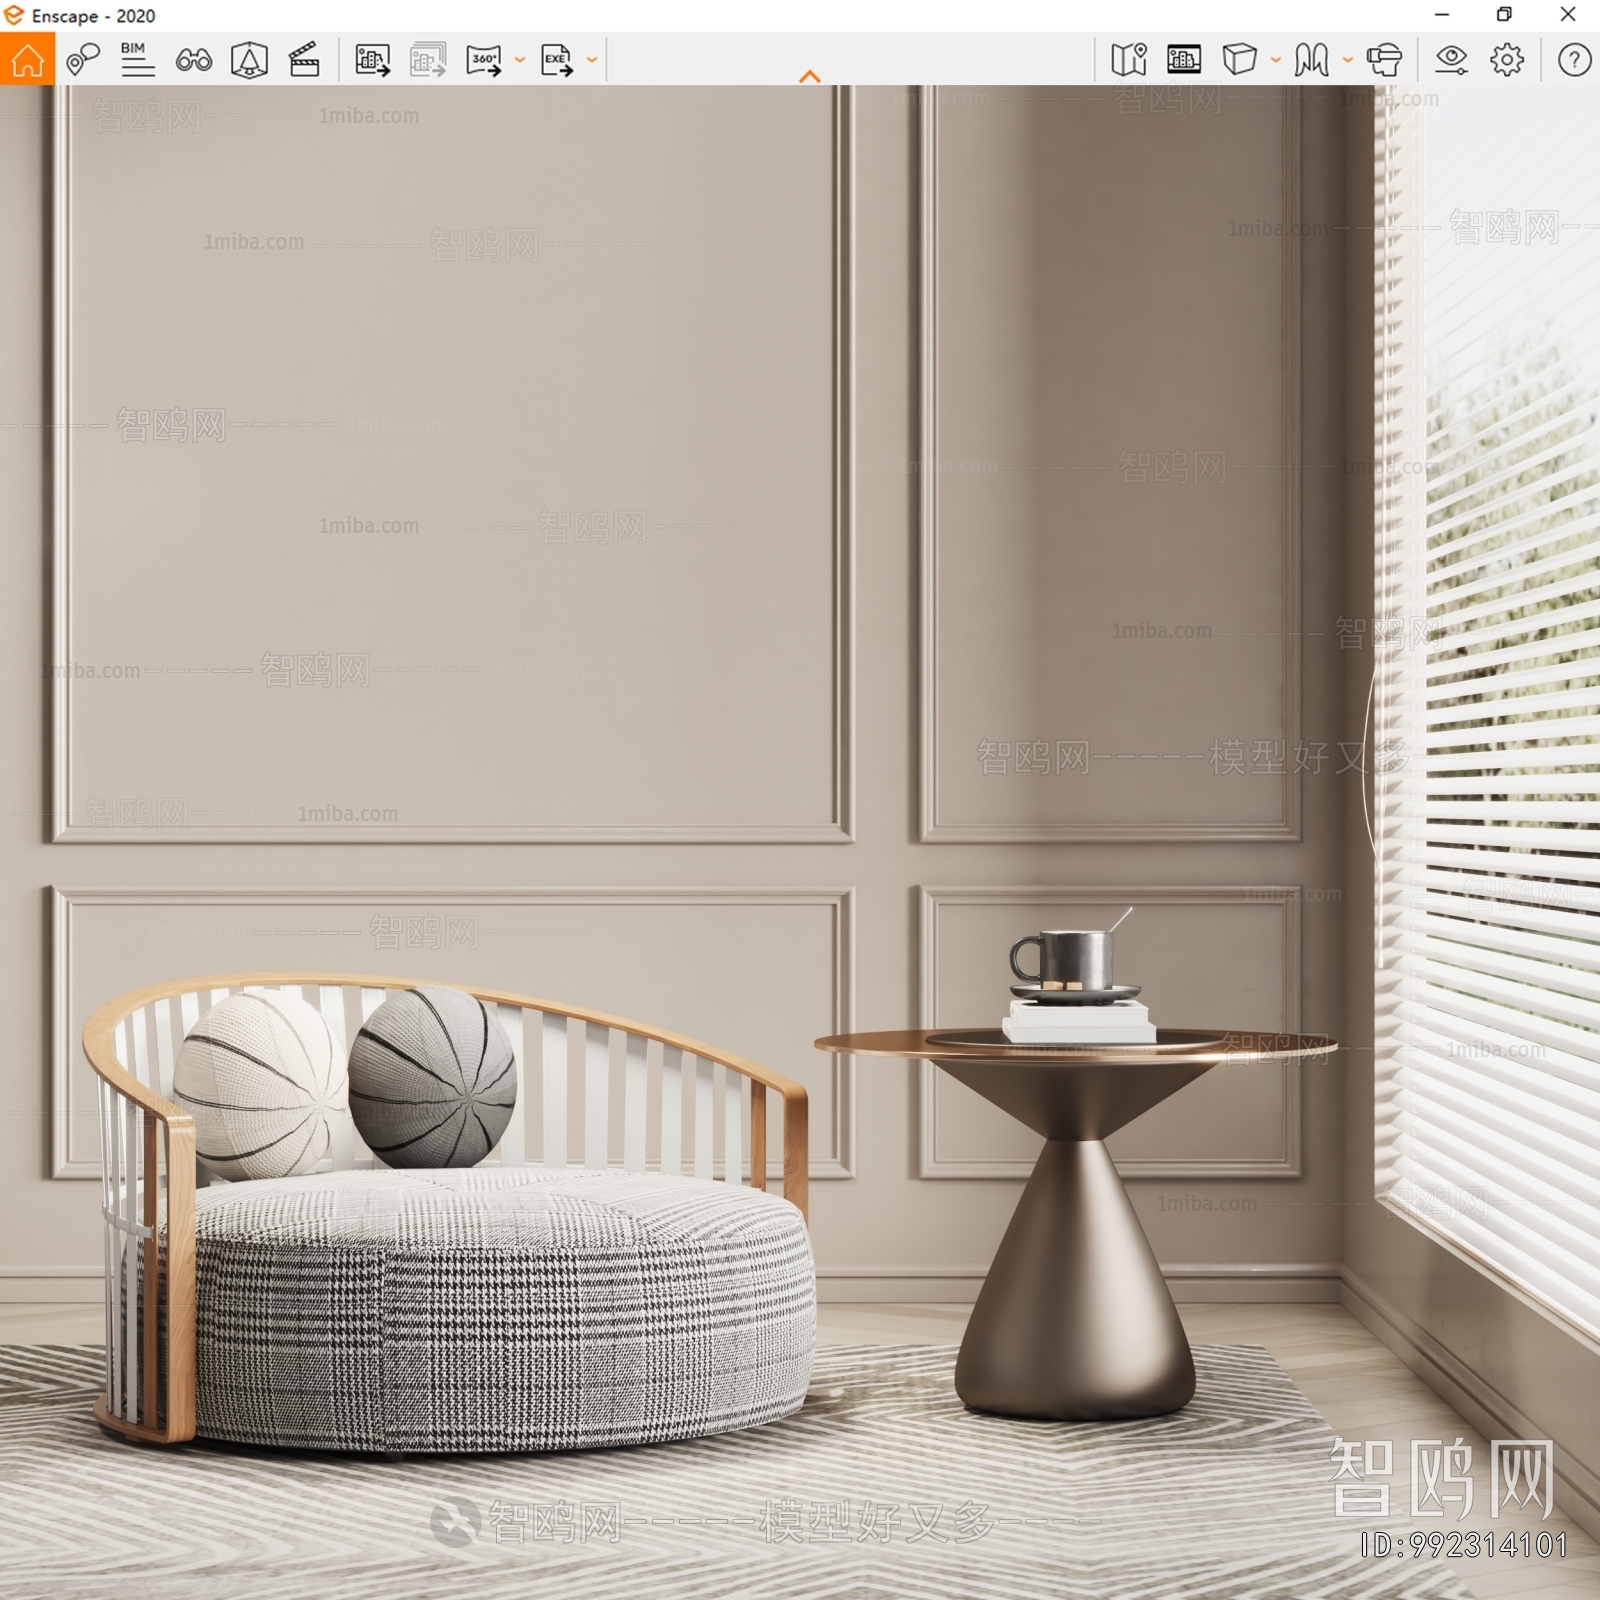Close the Enscape 2020 window
This screenshot has height=1600, width=1600.
pyautogui.click(x=1568, y=15)
